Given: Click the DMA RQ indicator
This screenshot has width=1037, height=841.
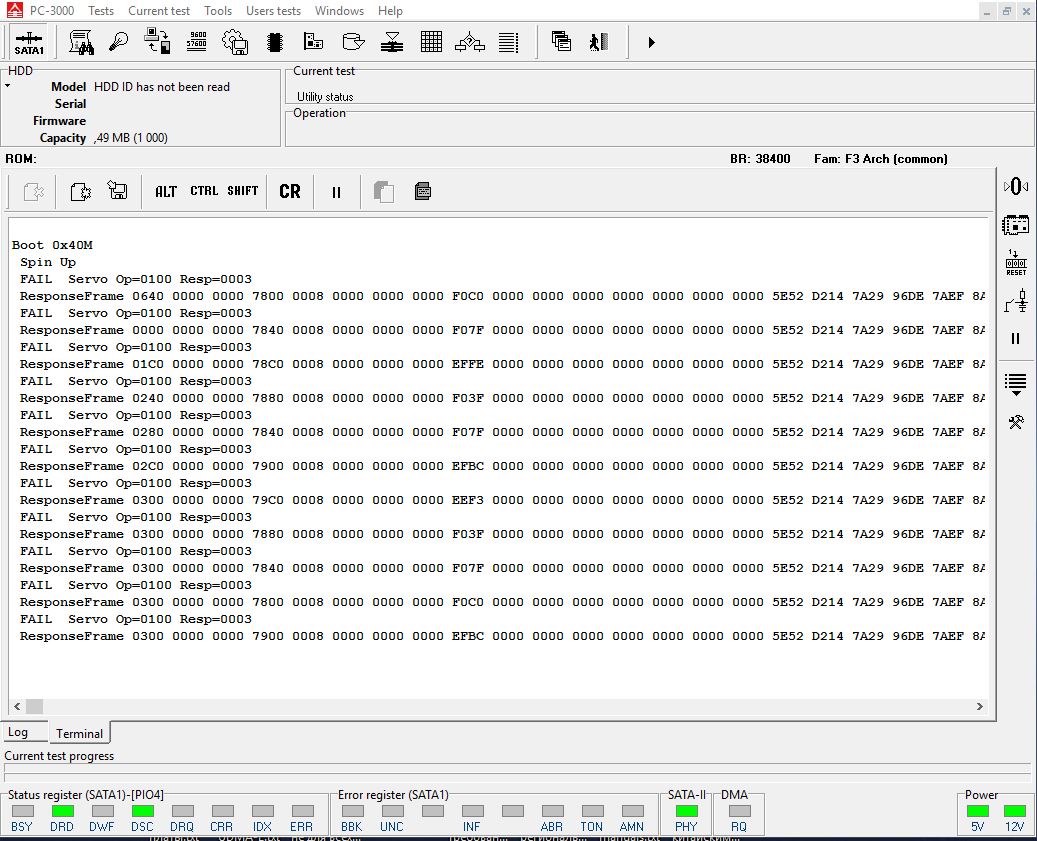Looking at the screenshot, I should (739, 811).
